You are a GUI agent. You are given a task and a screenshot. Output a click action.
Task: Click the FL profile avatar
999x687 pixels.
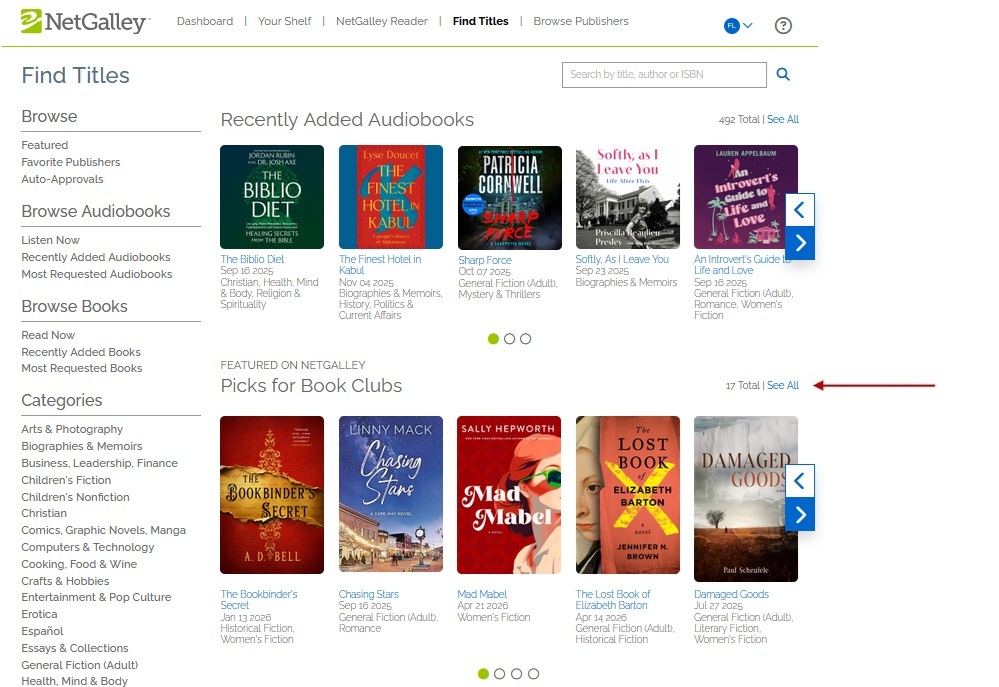[x=731, y=25]
